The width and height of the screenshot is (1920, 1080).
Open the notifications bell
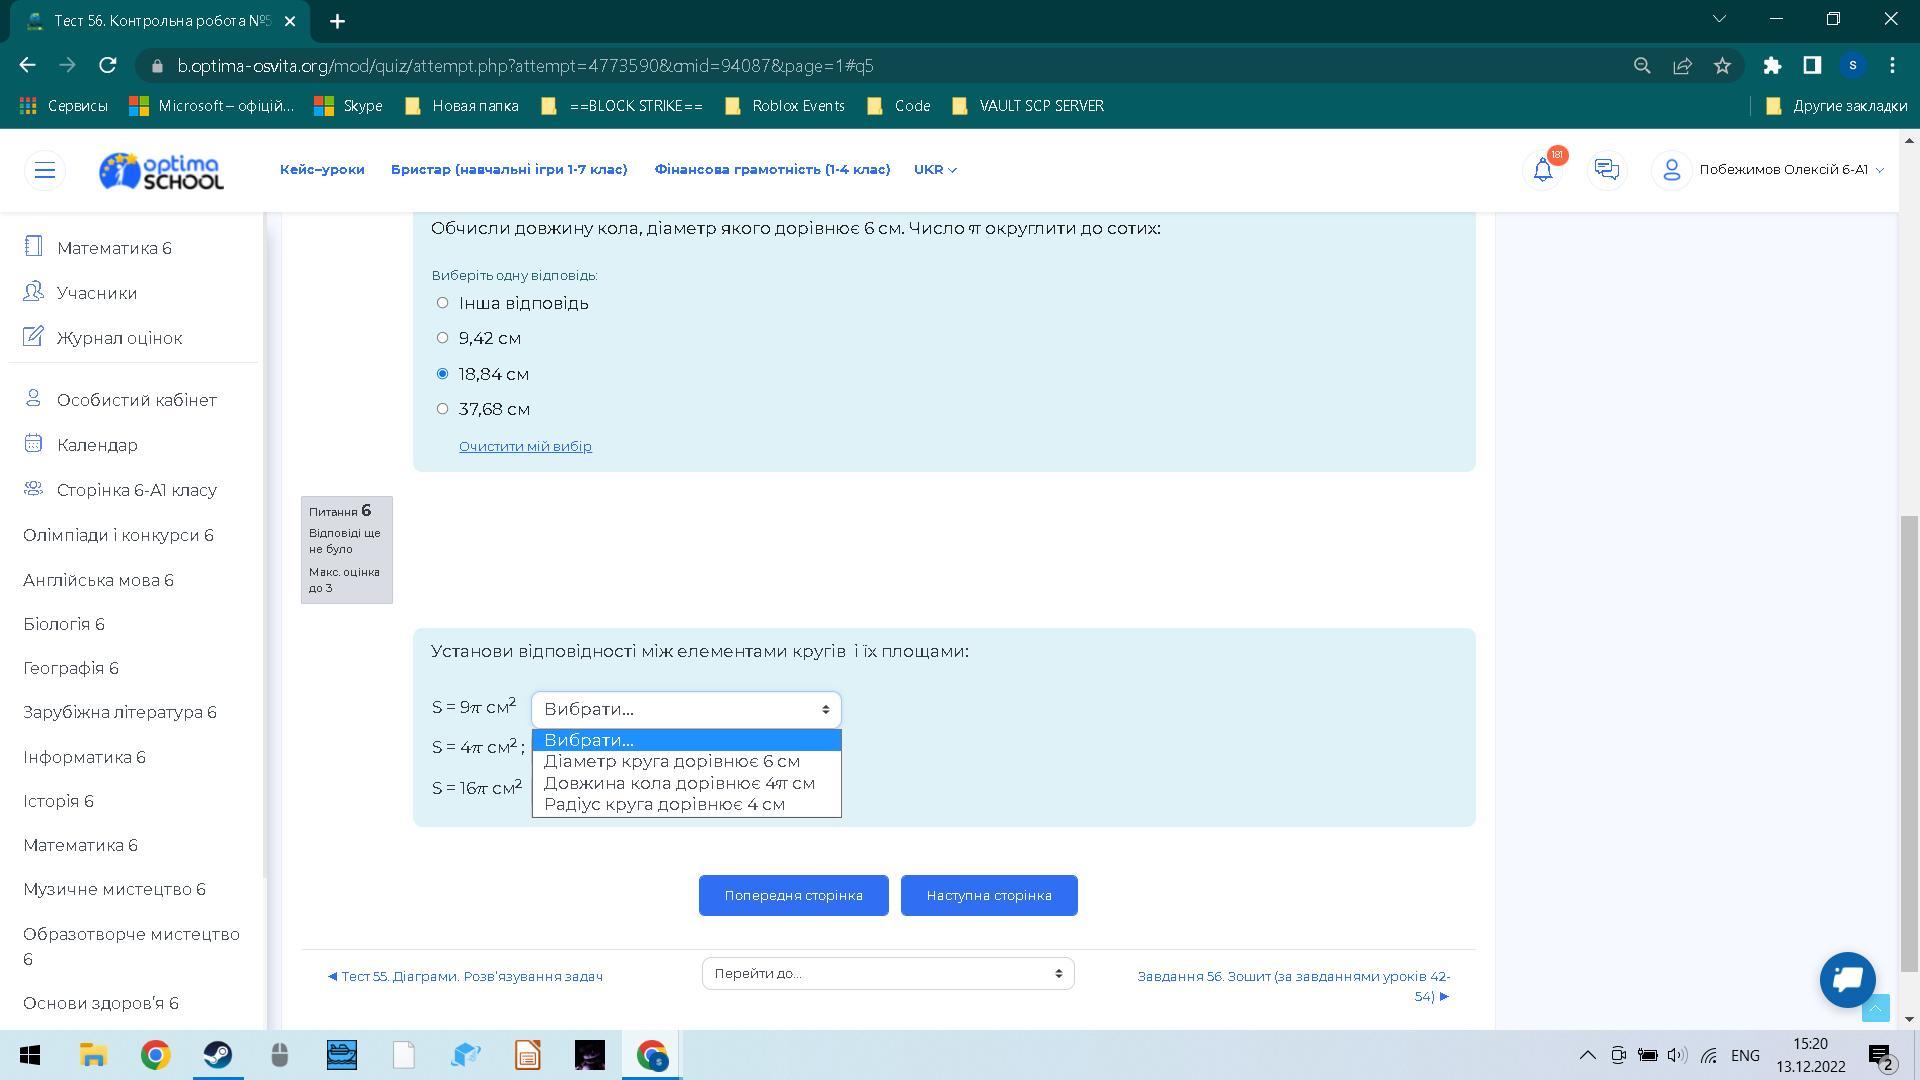click(1543, 170)
